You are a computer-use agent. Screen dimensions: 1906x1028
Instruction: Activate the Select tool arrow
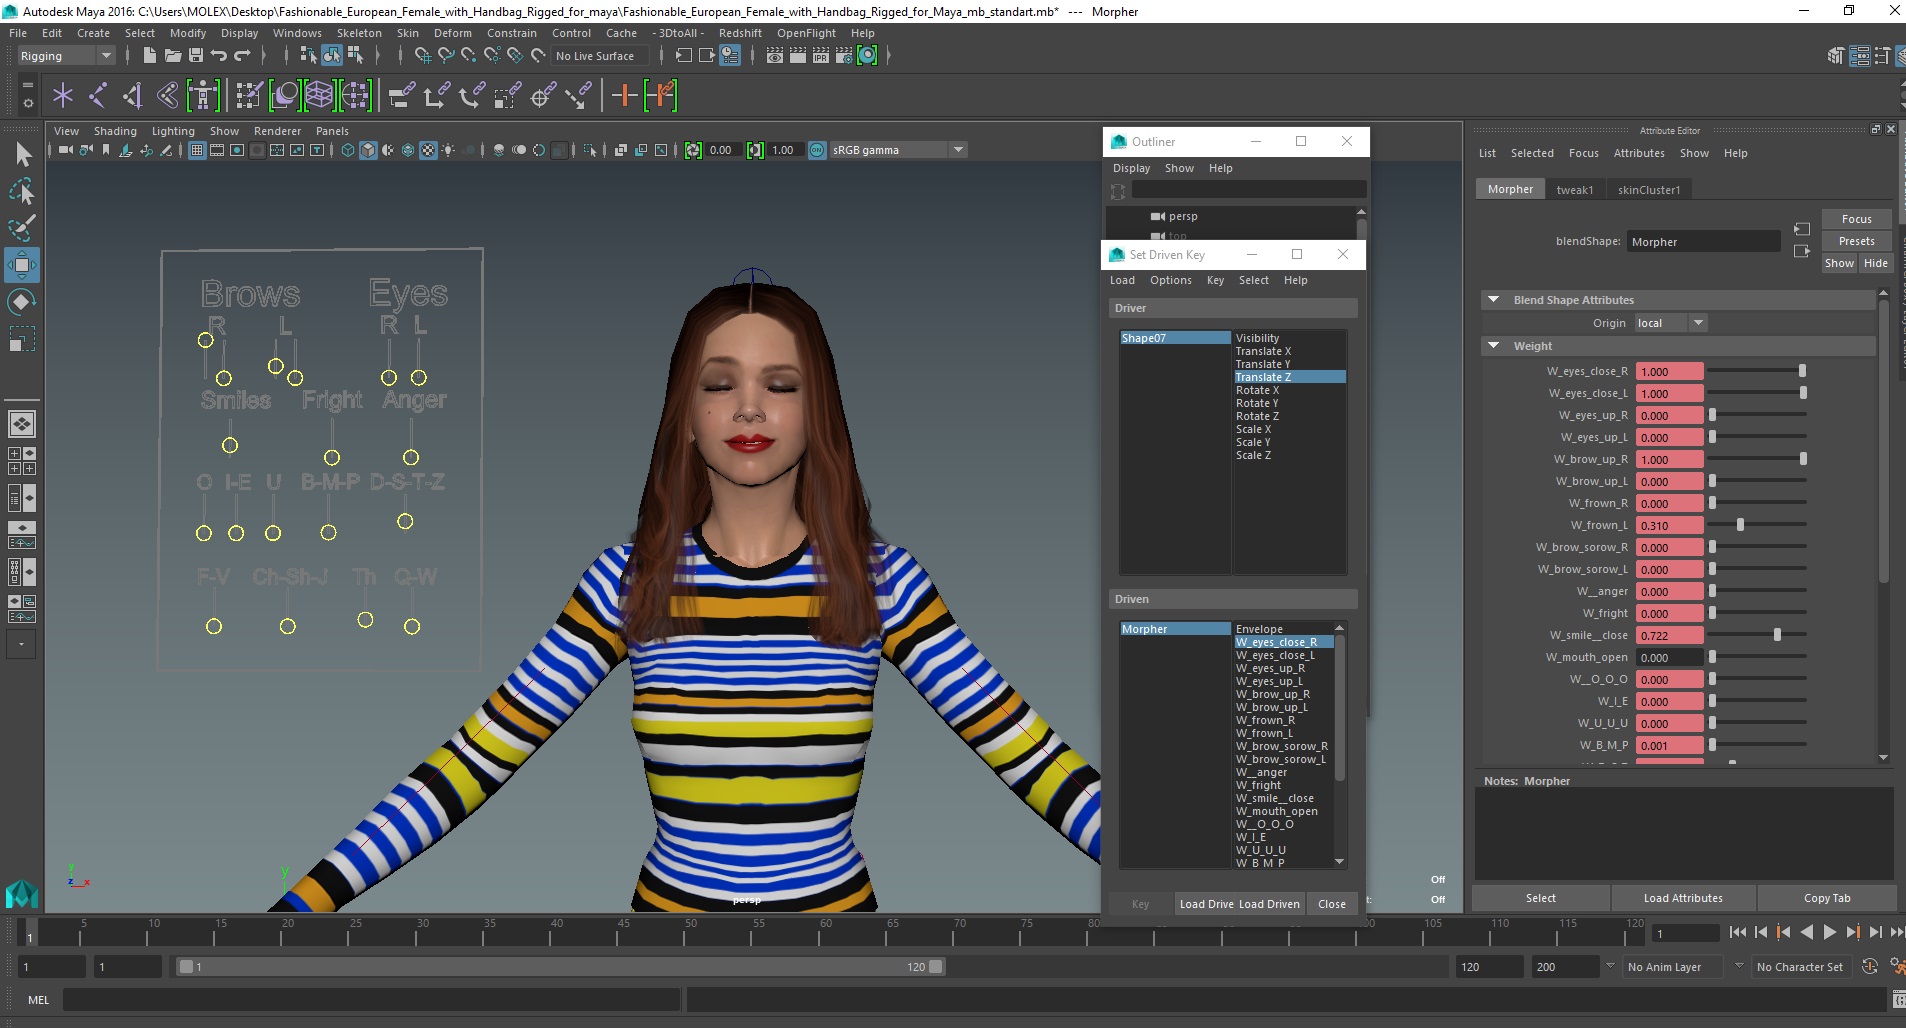point(22,154)
